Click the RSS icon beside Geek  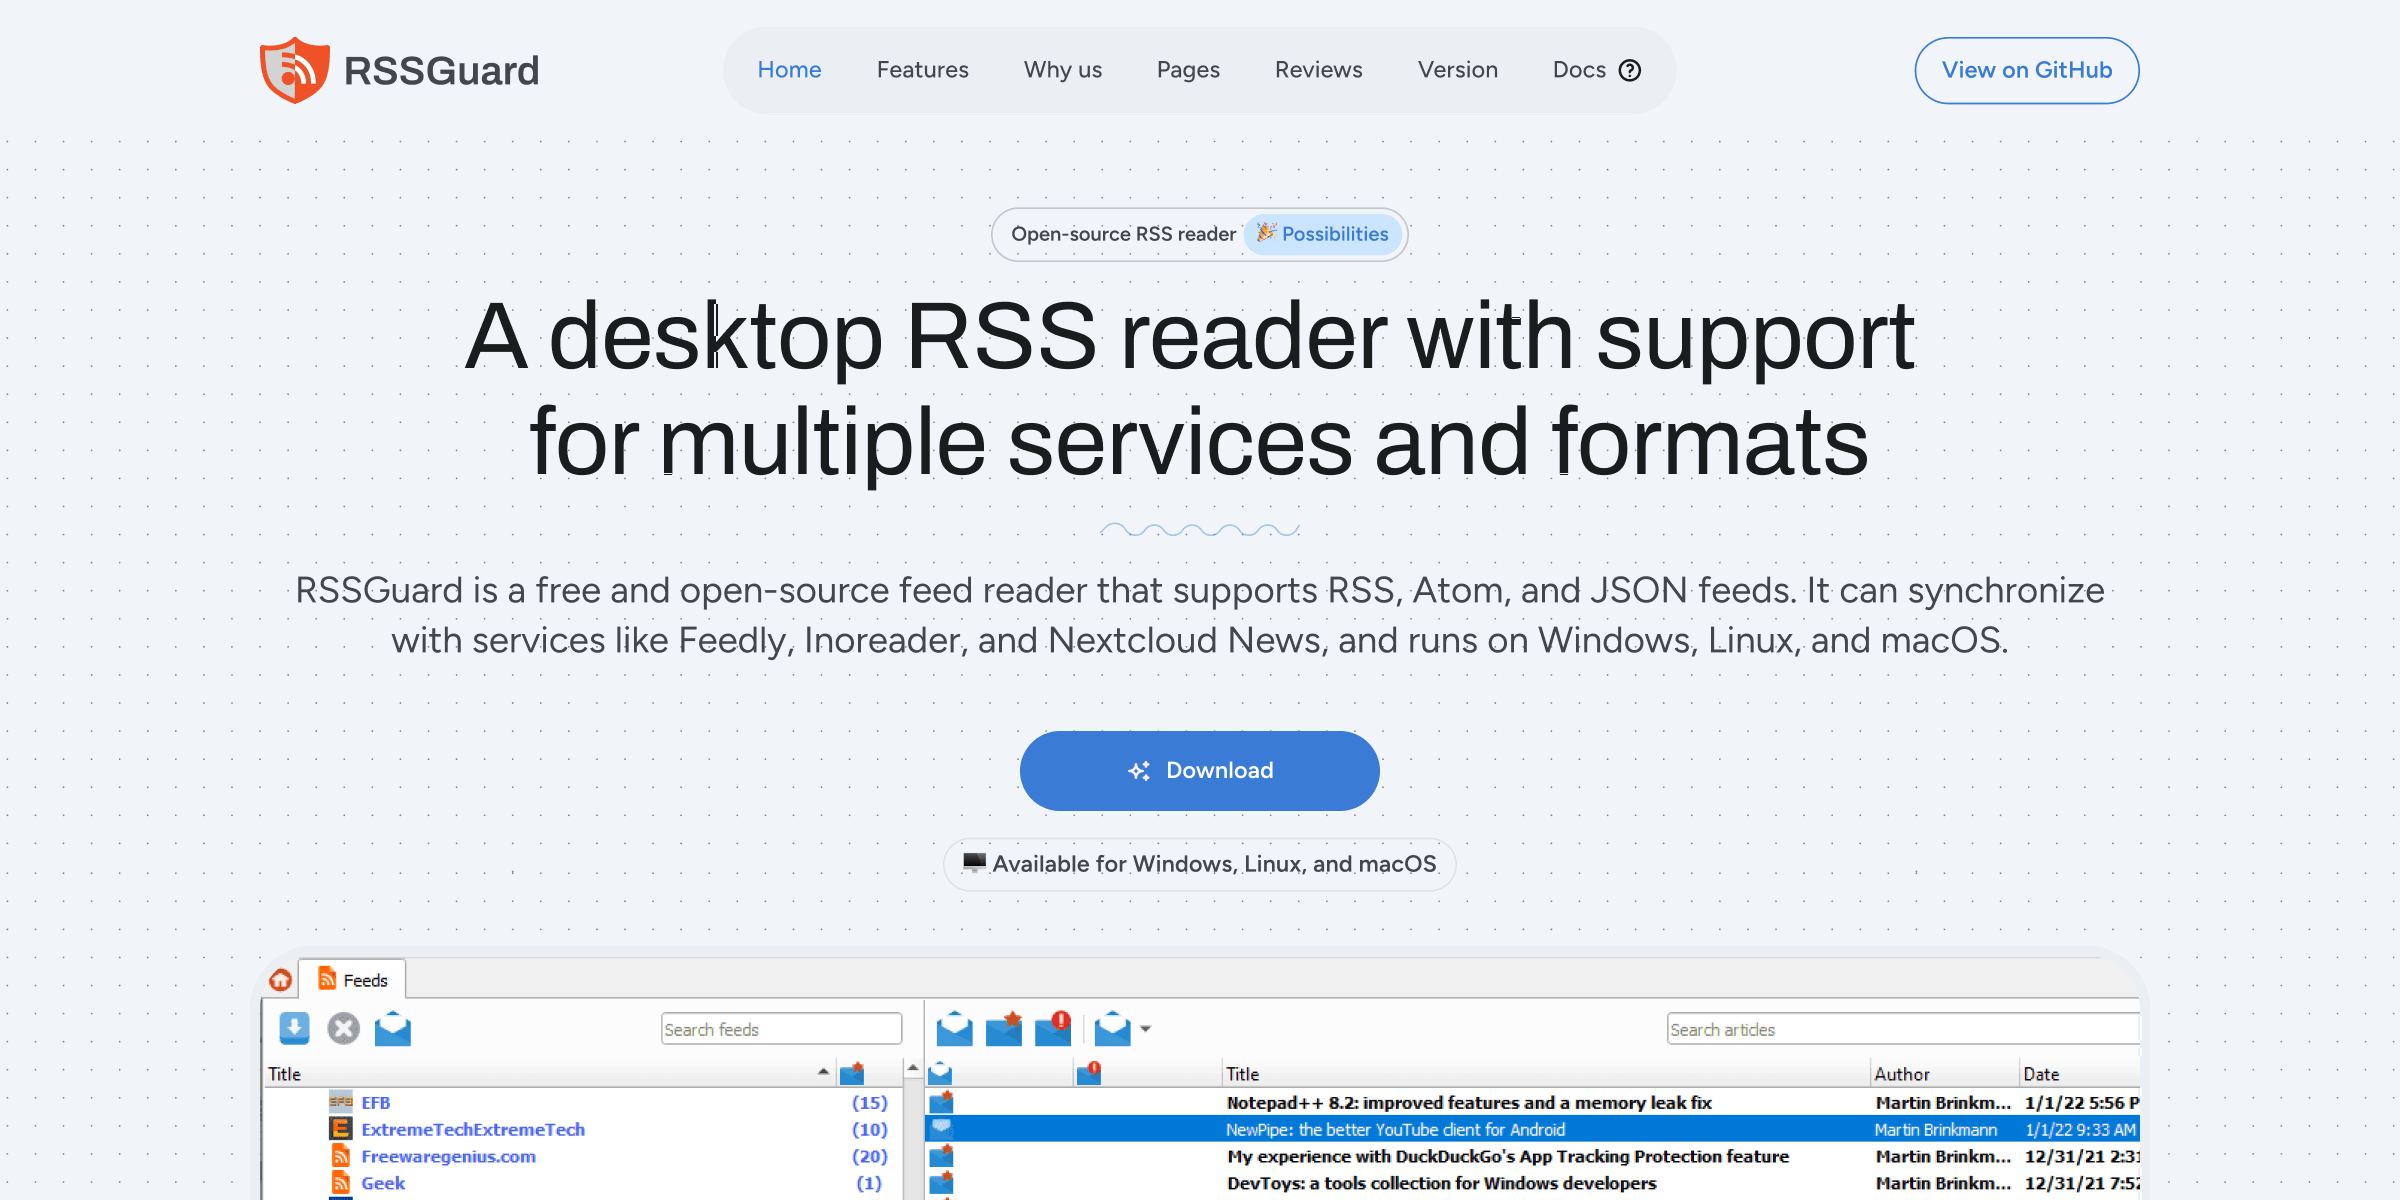341,1183
